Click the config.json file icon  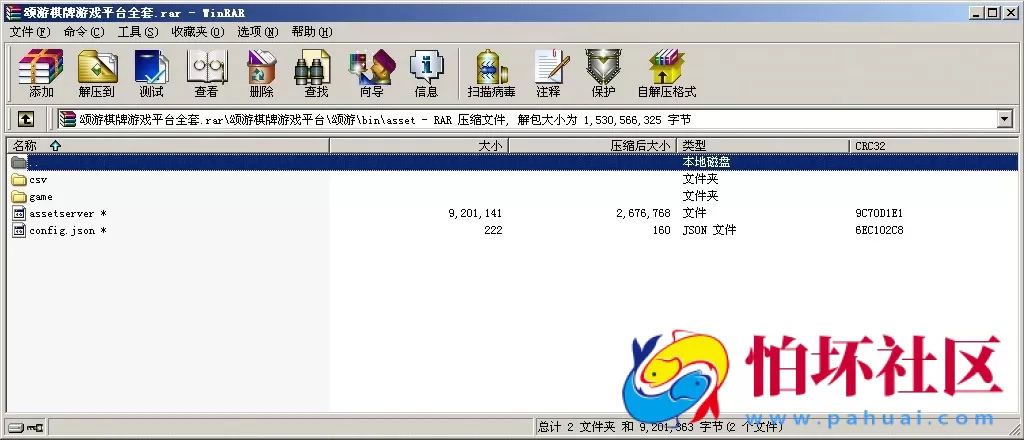(x=19, y=230)
